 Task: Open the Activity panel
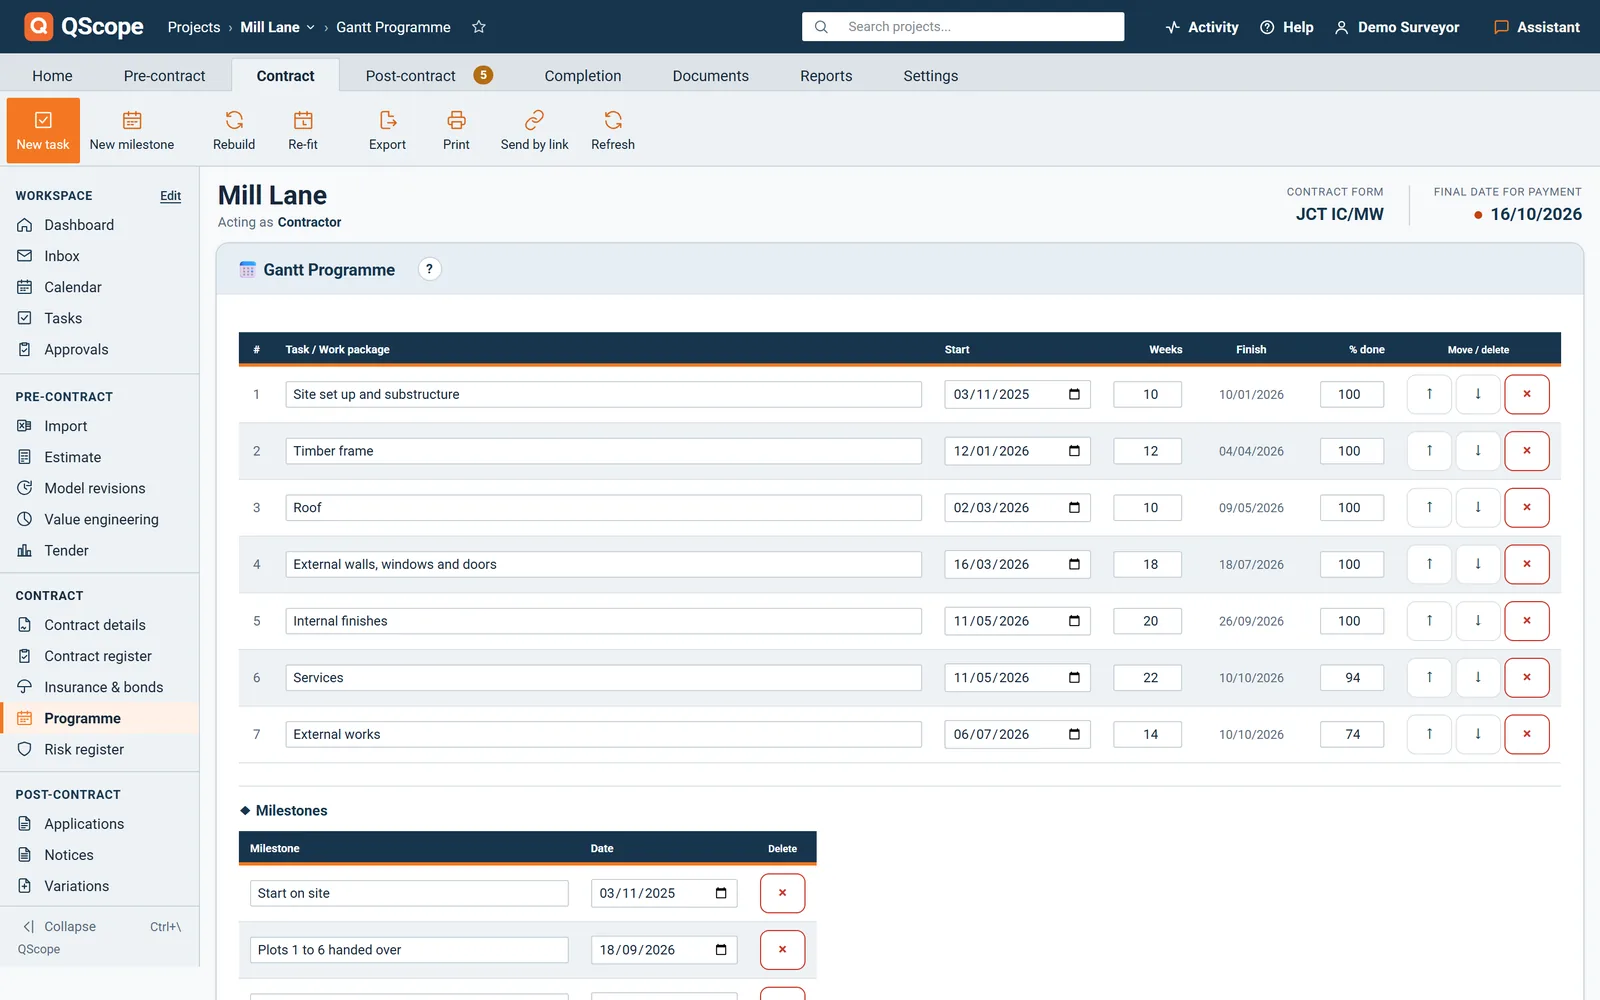[1202, 27]
